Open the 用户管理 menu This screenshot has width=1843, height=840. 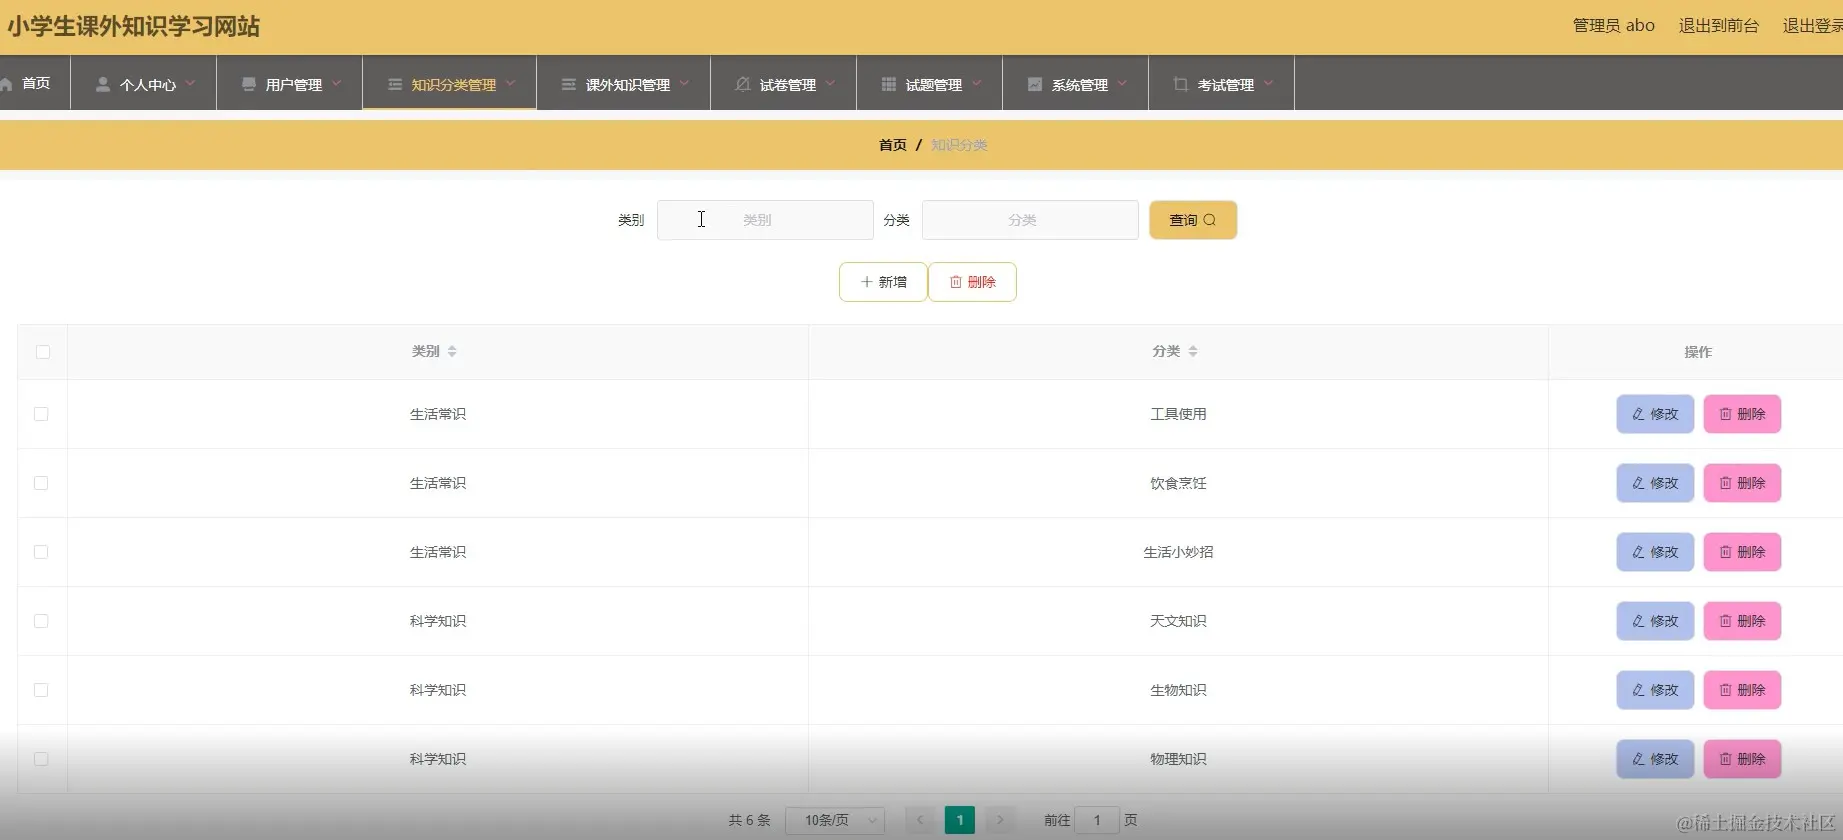pos(290,83)
